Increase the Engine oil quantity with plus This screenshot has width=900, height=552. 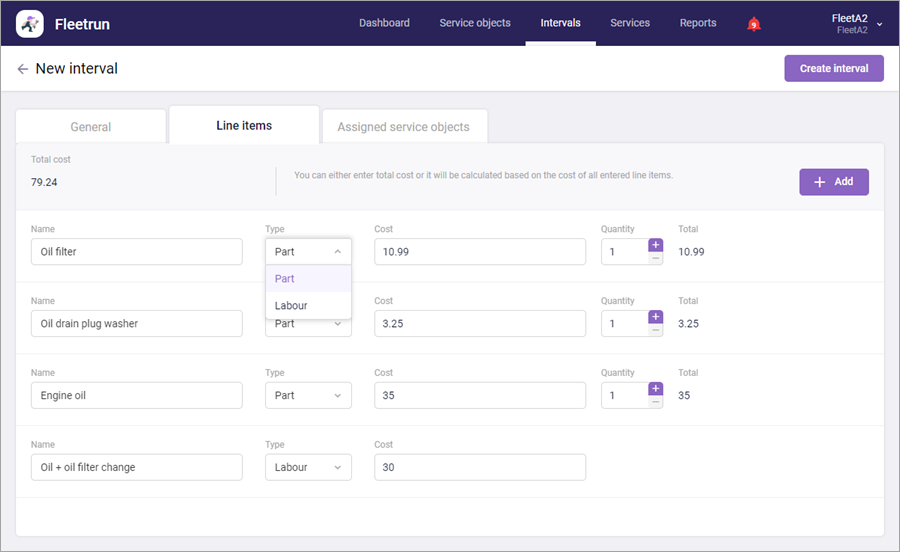[x=656, y=389]
